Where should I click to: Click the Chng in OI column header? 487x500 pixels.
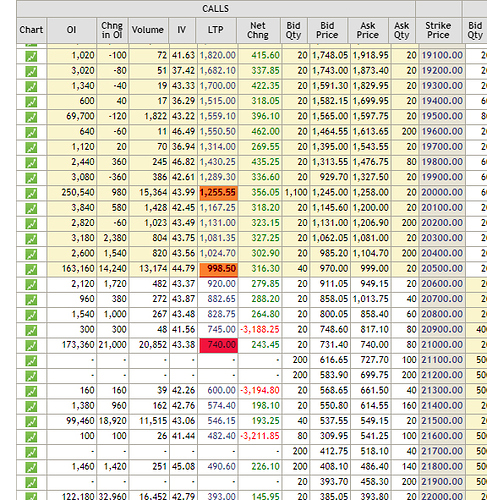click(x=112, y=30)
